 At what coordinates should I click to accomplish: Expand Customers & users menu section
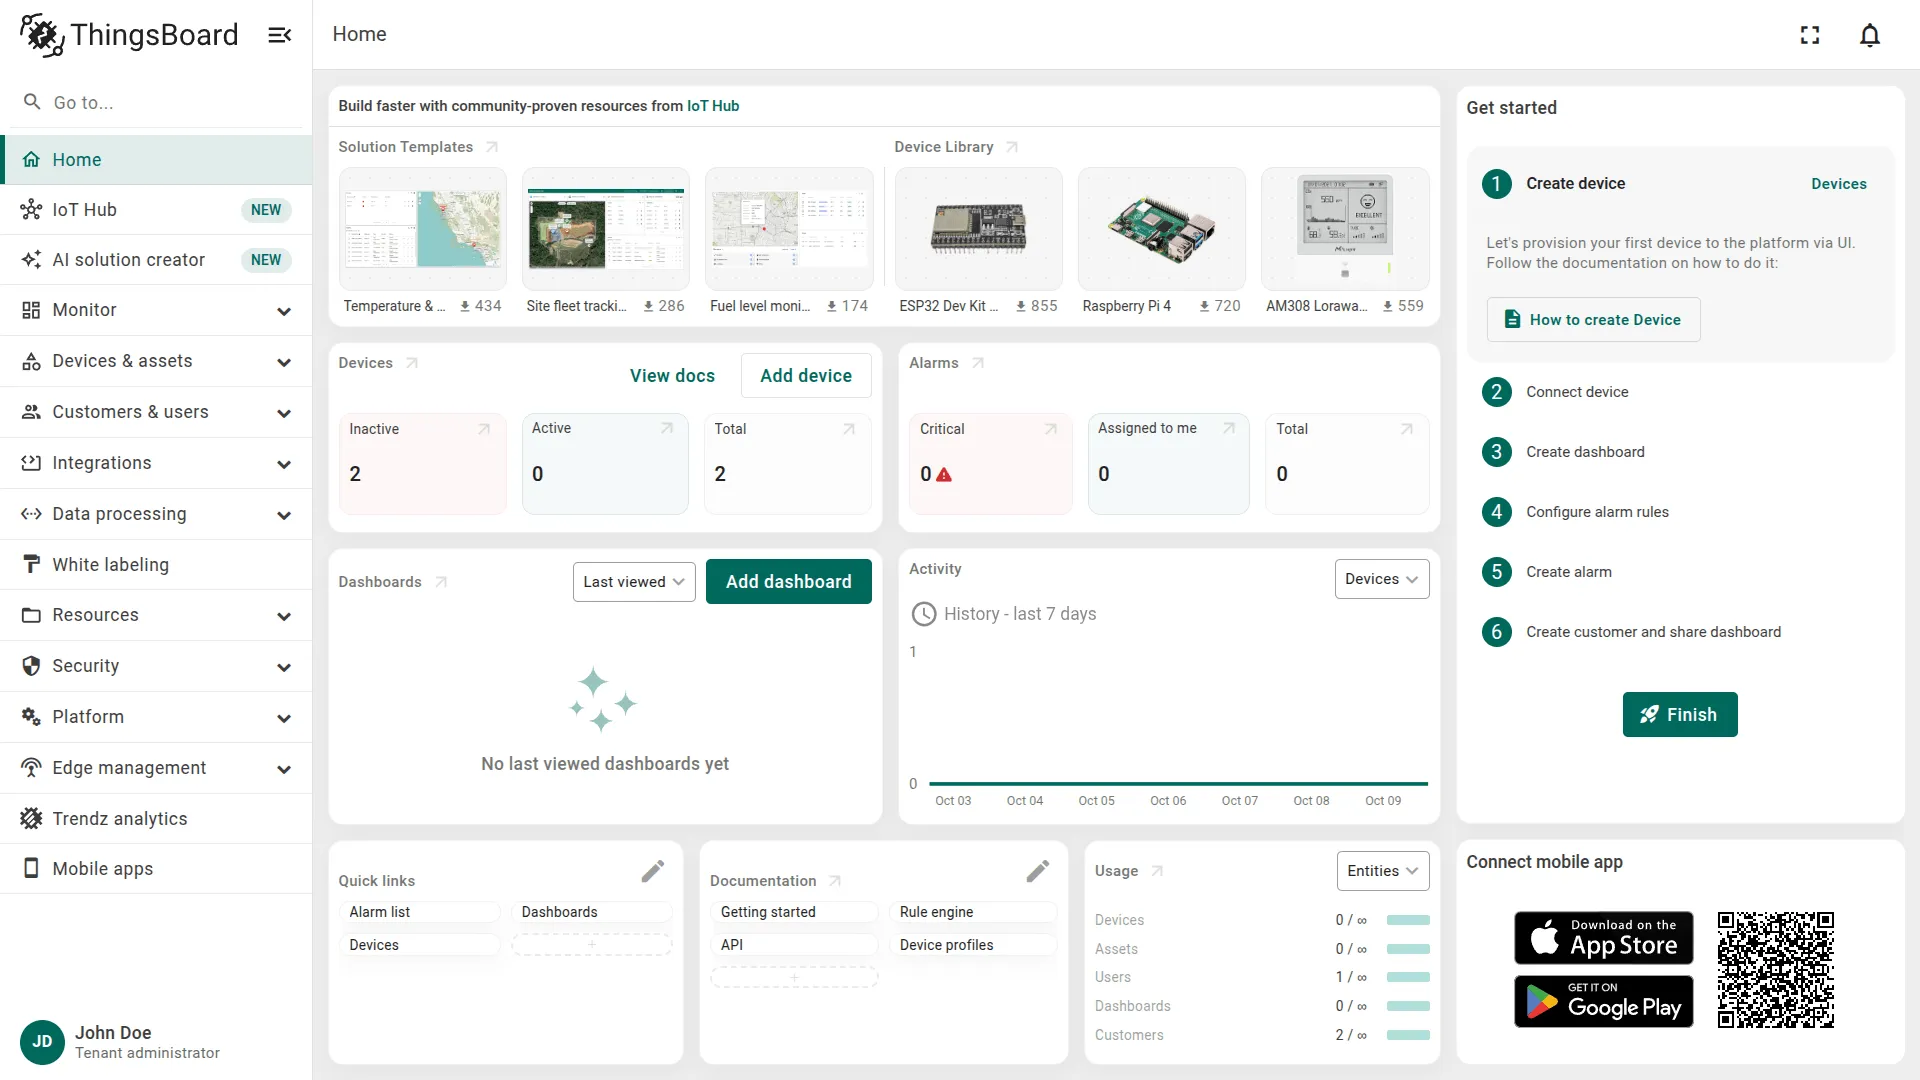point(156,412)
